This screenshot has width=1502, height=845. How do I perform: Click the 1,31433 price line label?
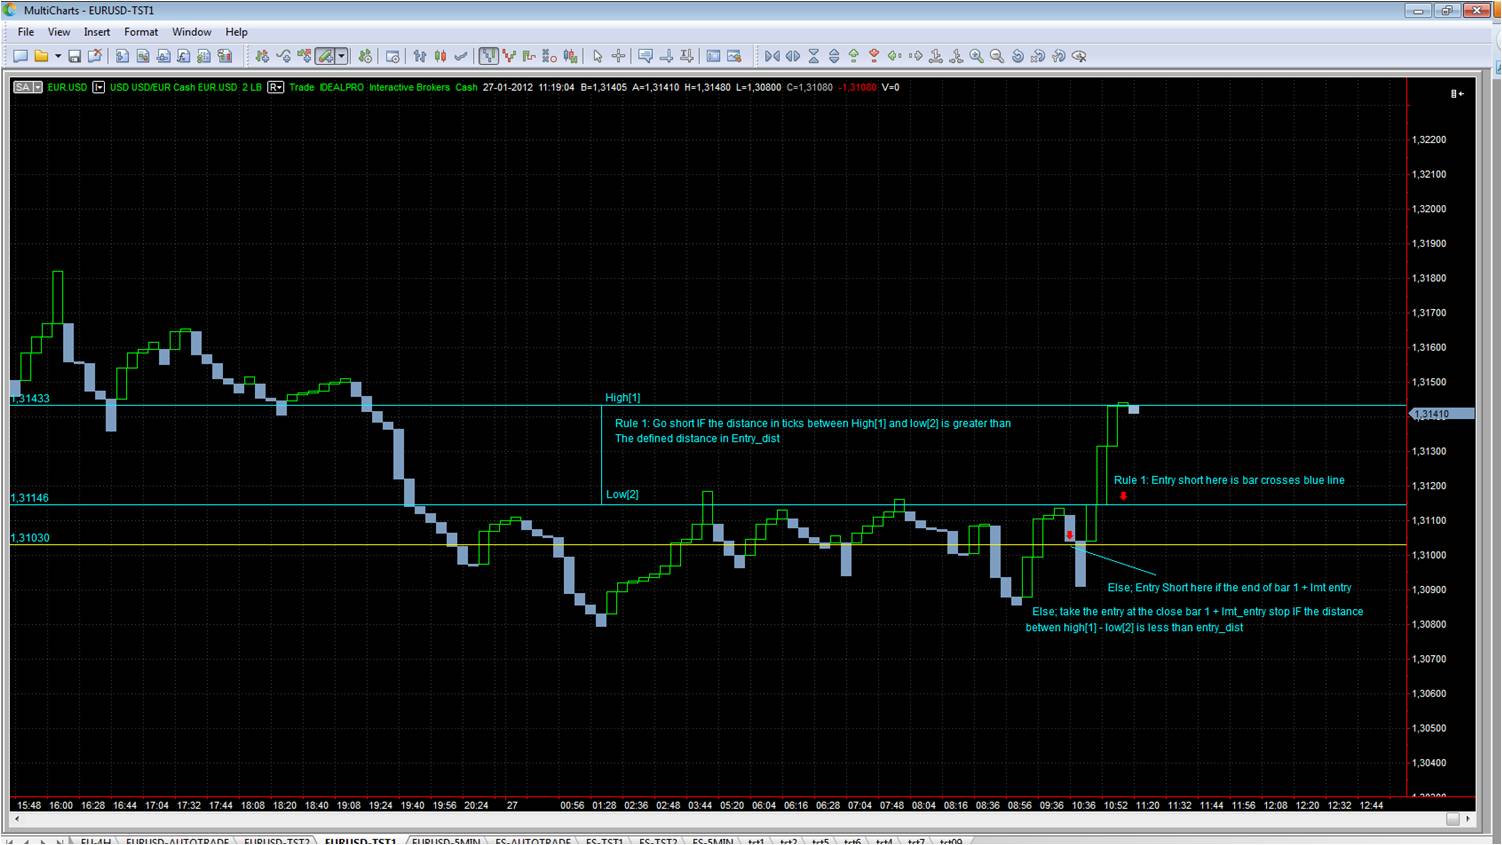30,398
